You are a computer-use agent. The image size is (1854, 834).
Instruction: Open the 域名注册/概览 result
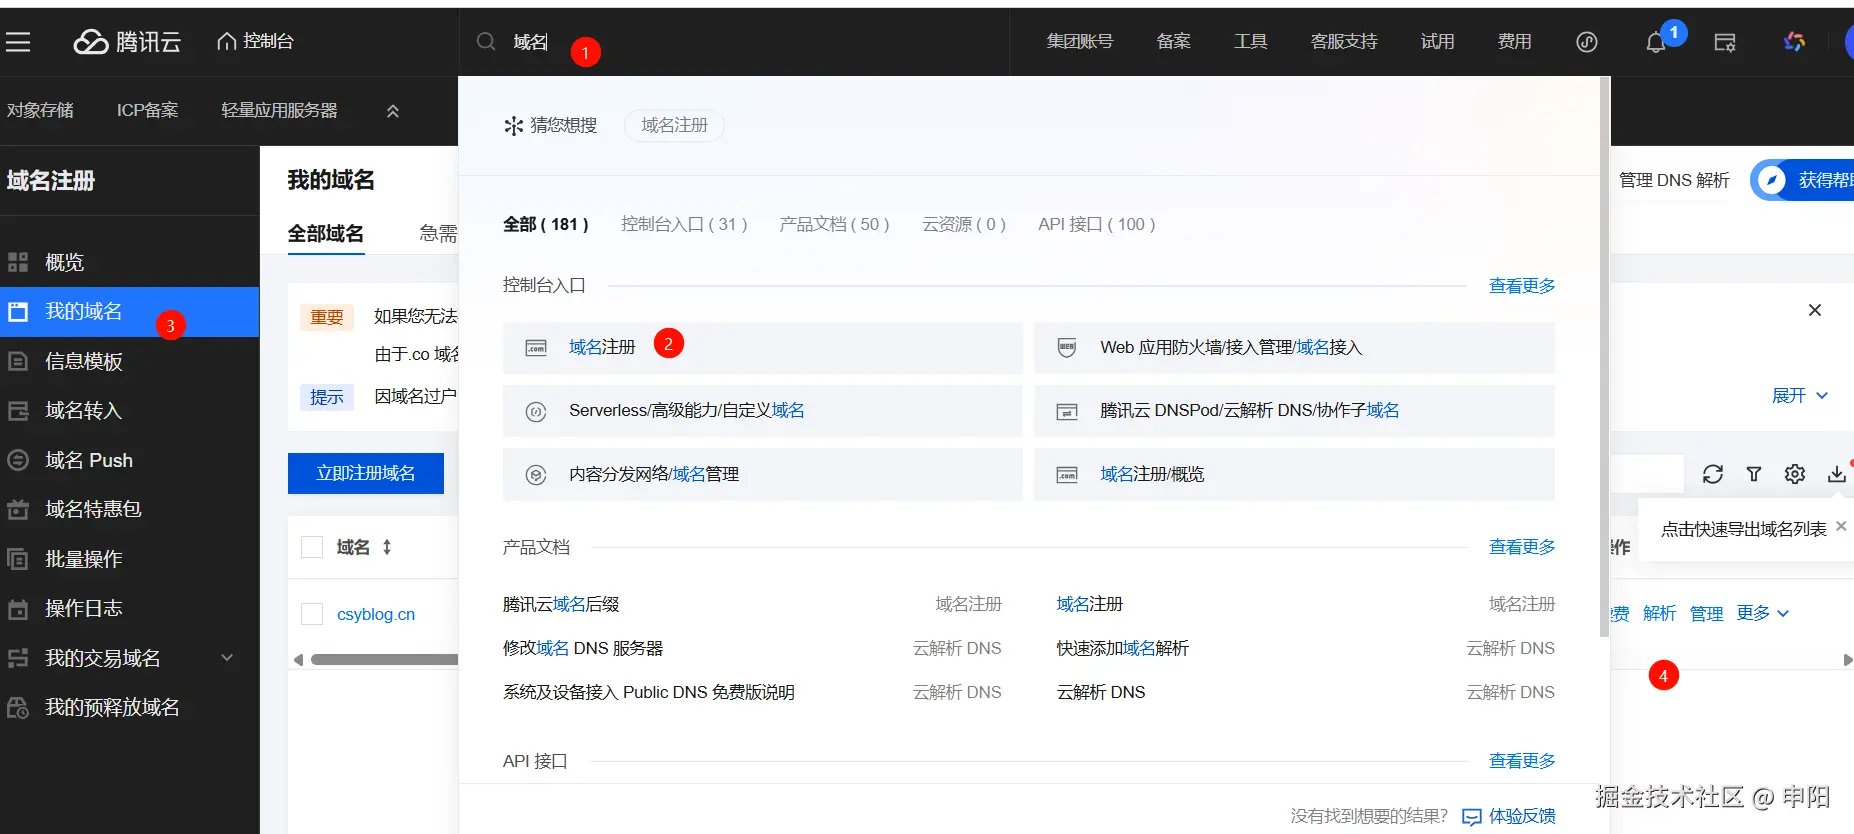[1295, 474]
